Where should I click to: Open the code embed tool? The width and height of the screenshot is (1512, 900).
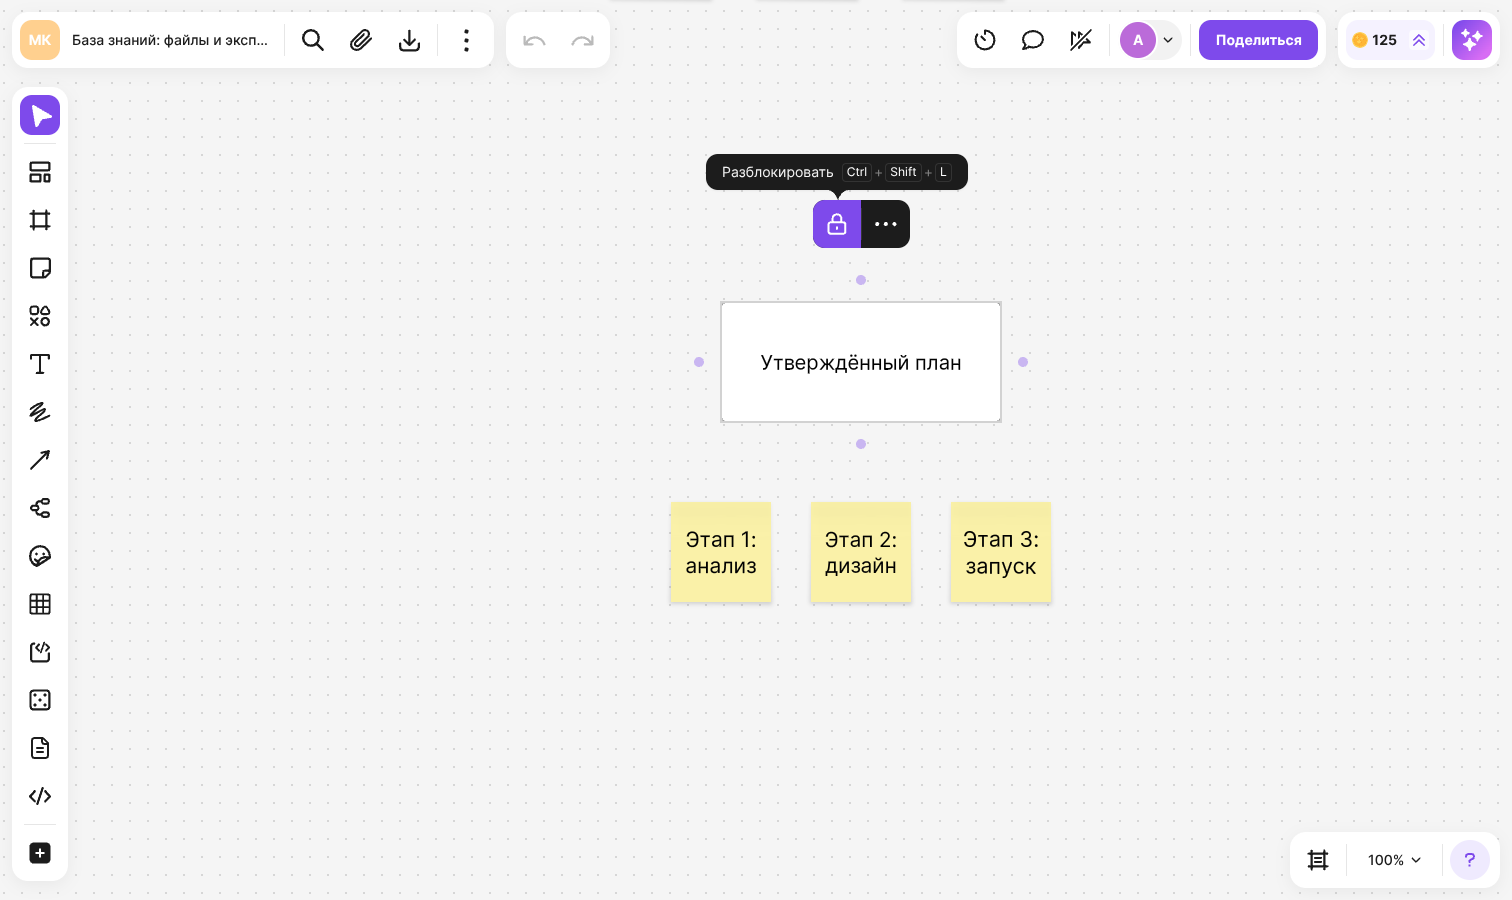(40, 796)
